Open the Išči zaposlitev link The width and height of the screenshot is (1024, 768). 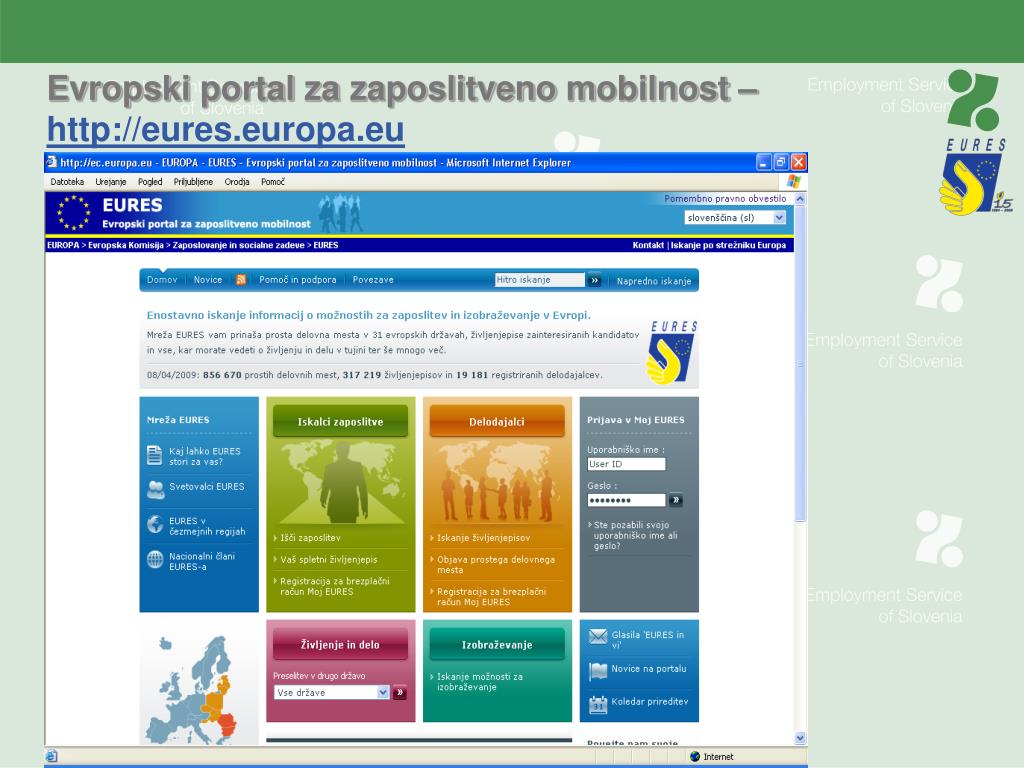(x=310, y=538)
